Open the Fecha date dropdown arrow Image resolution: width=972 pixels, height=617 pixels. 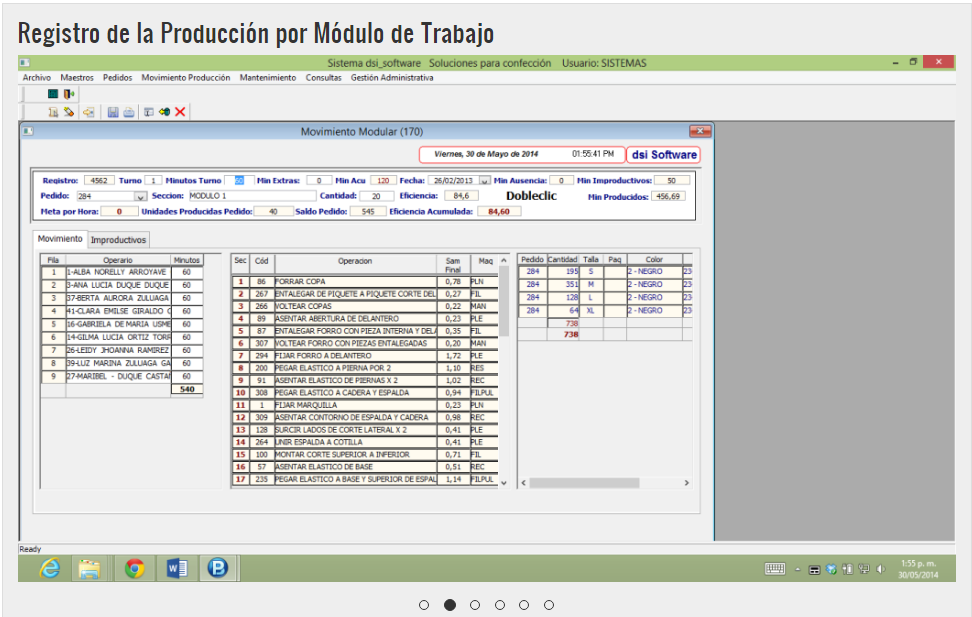coord(485,181)
